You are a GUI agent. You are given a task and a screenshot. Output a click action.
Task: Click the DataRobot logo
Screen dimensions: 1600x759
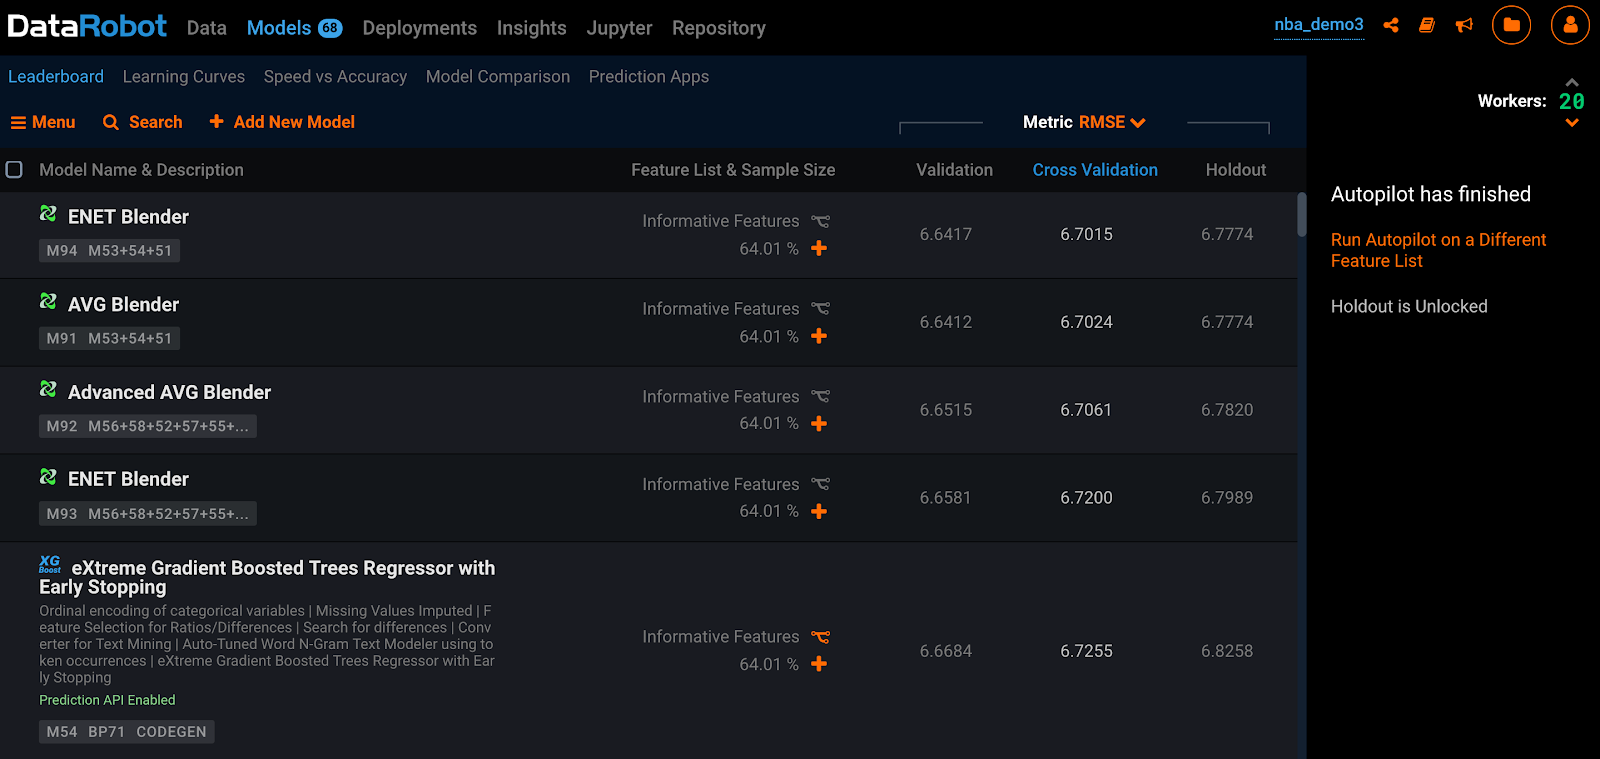(87, 26)
